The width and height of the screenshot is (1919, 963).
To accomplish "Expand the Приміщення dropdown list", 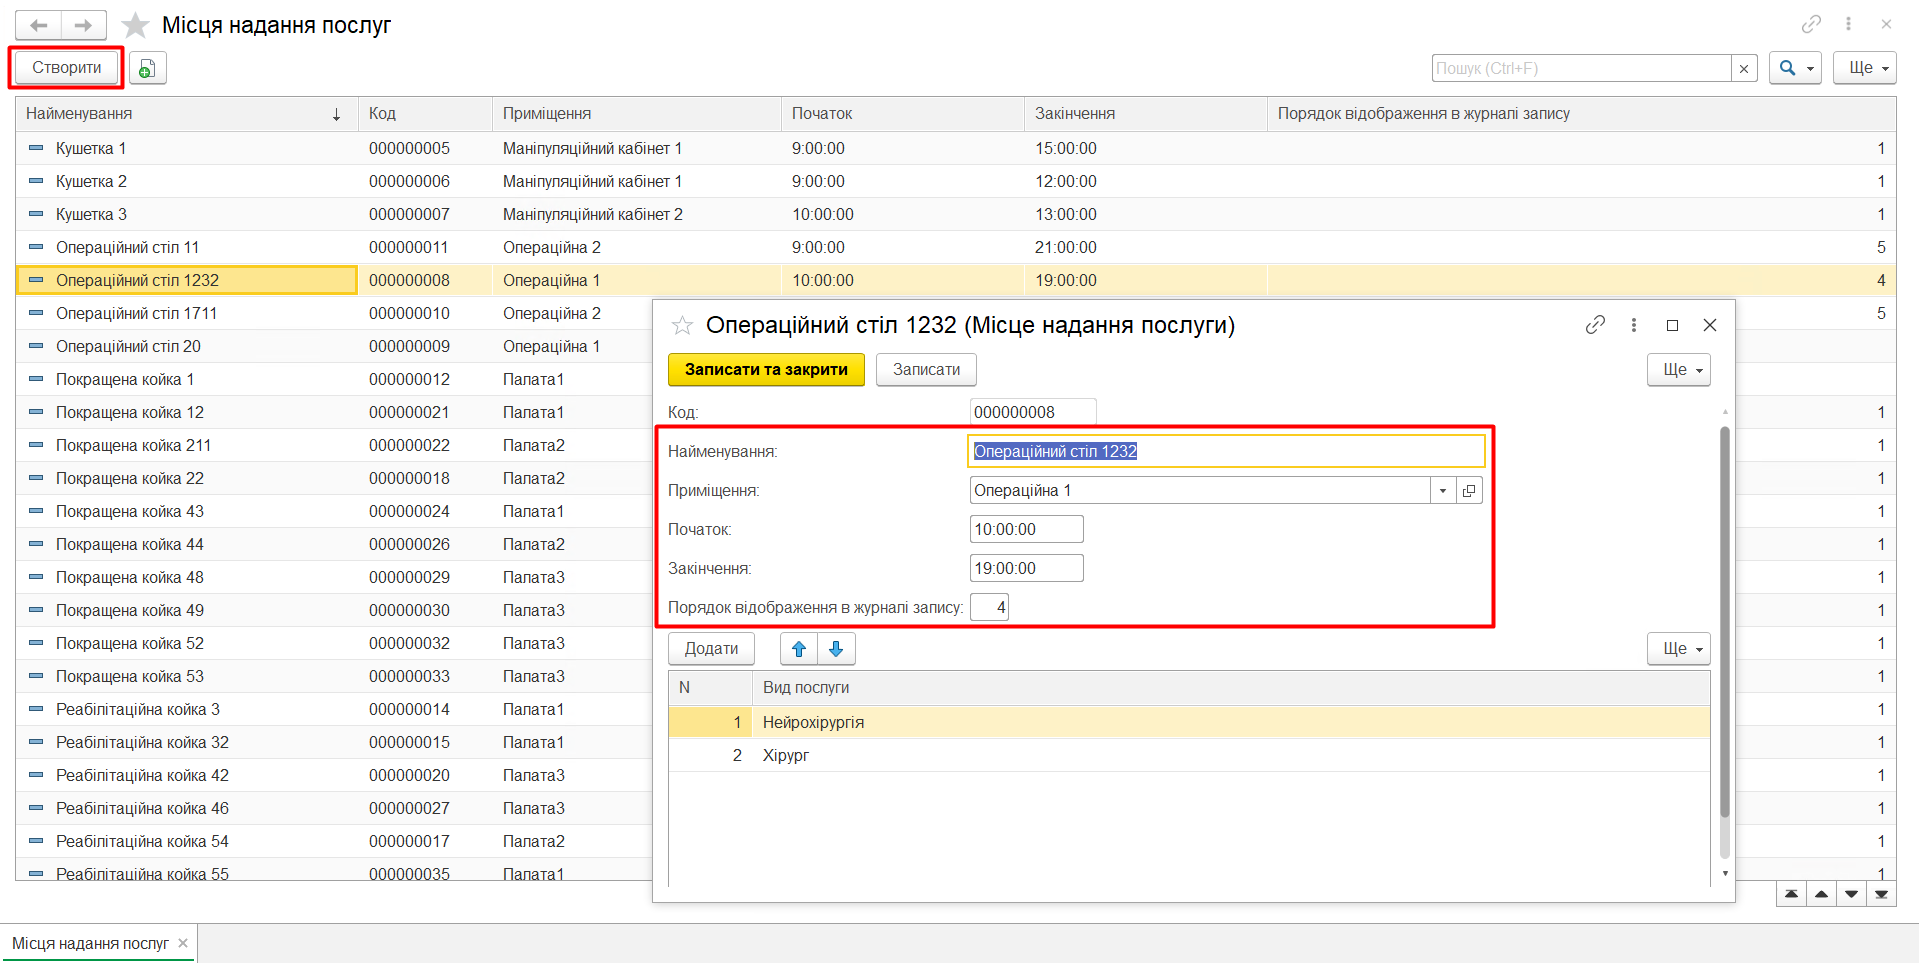I will click(x=1442, y=491).
